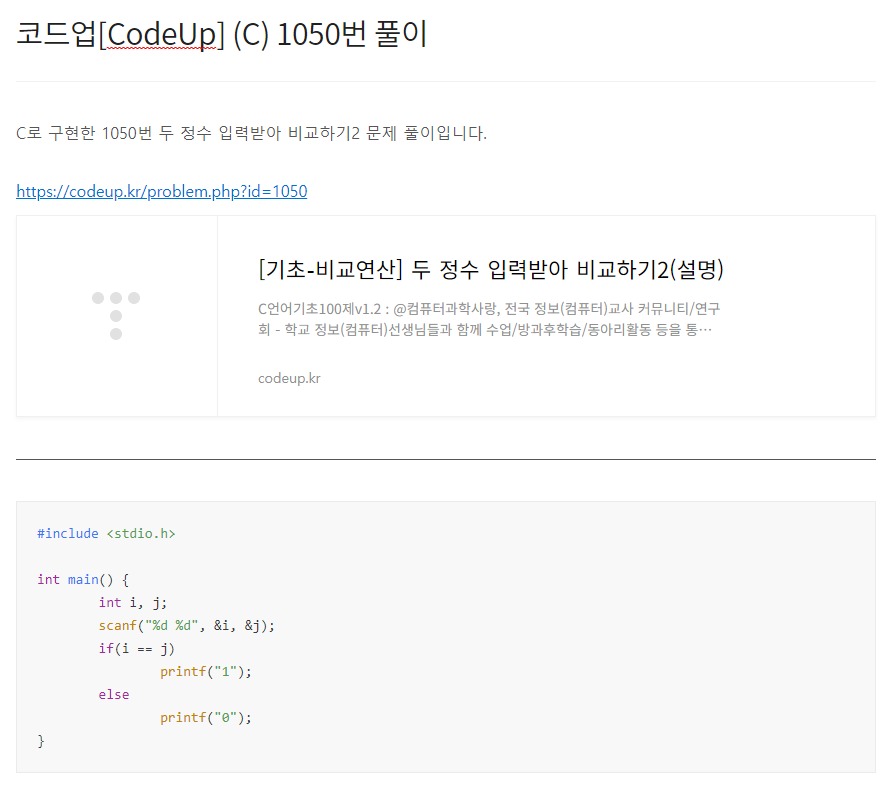The height and width of the screenshot is (788, 895).
Task: Click the scanf("%d %d", &i, &j); line
Action: 186,625
